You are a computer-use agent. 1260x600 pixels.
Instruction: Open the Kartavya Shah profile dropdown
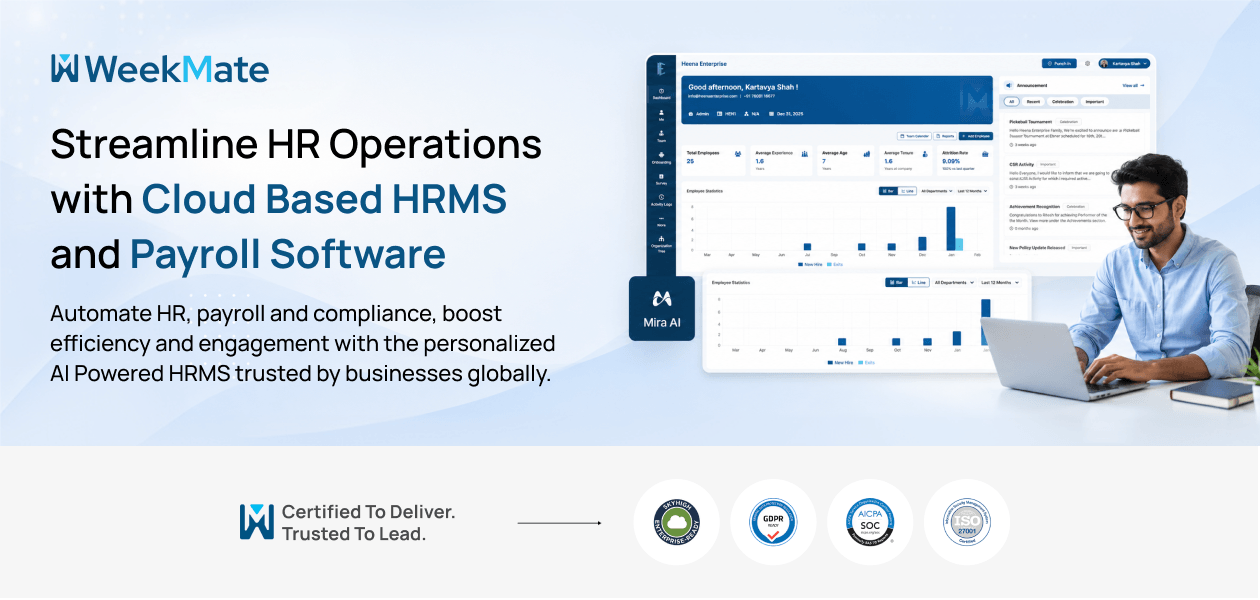point(1124,64)
